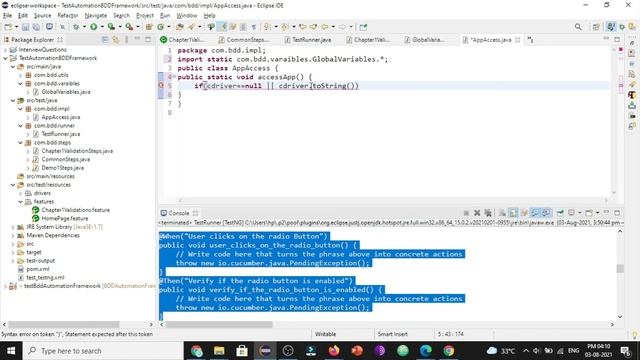Click the Console Terminate stop icon
The image size is (640, 360).
click(x=466, y=213)
